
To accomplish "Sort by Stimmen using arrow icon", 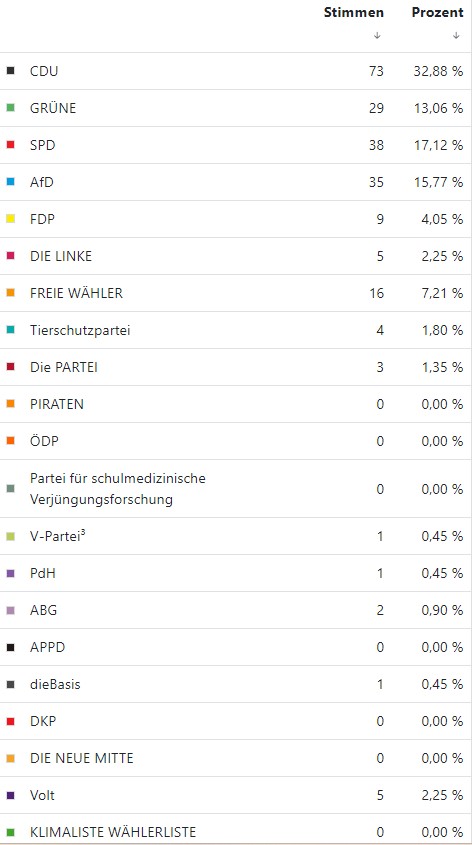I will coord(377,35).
